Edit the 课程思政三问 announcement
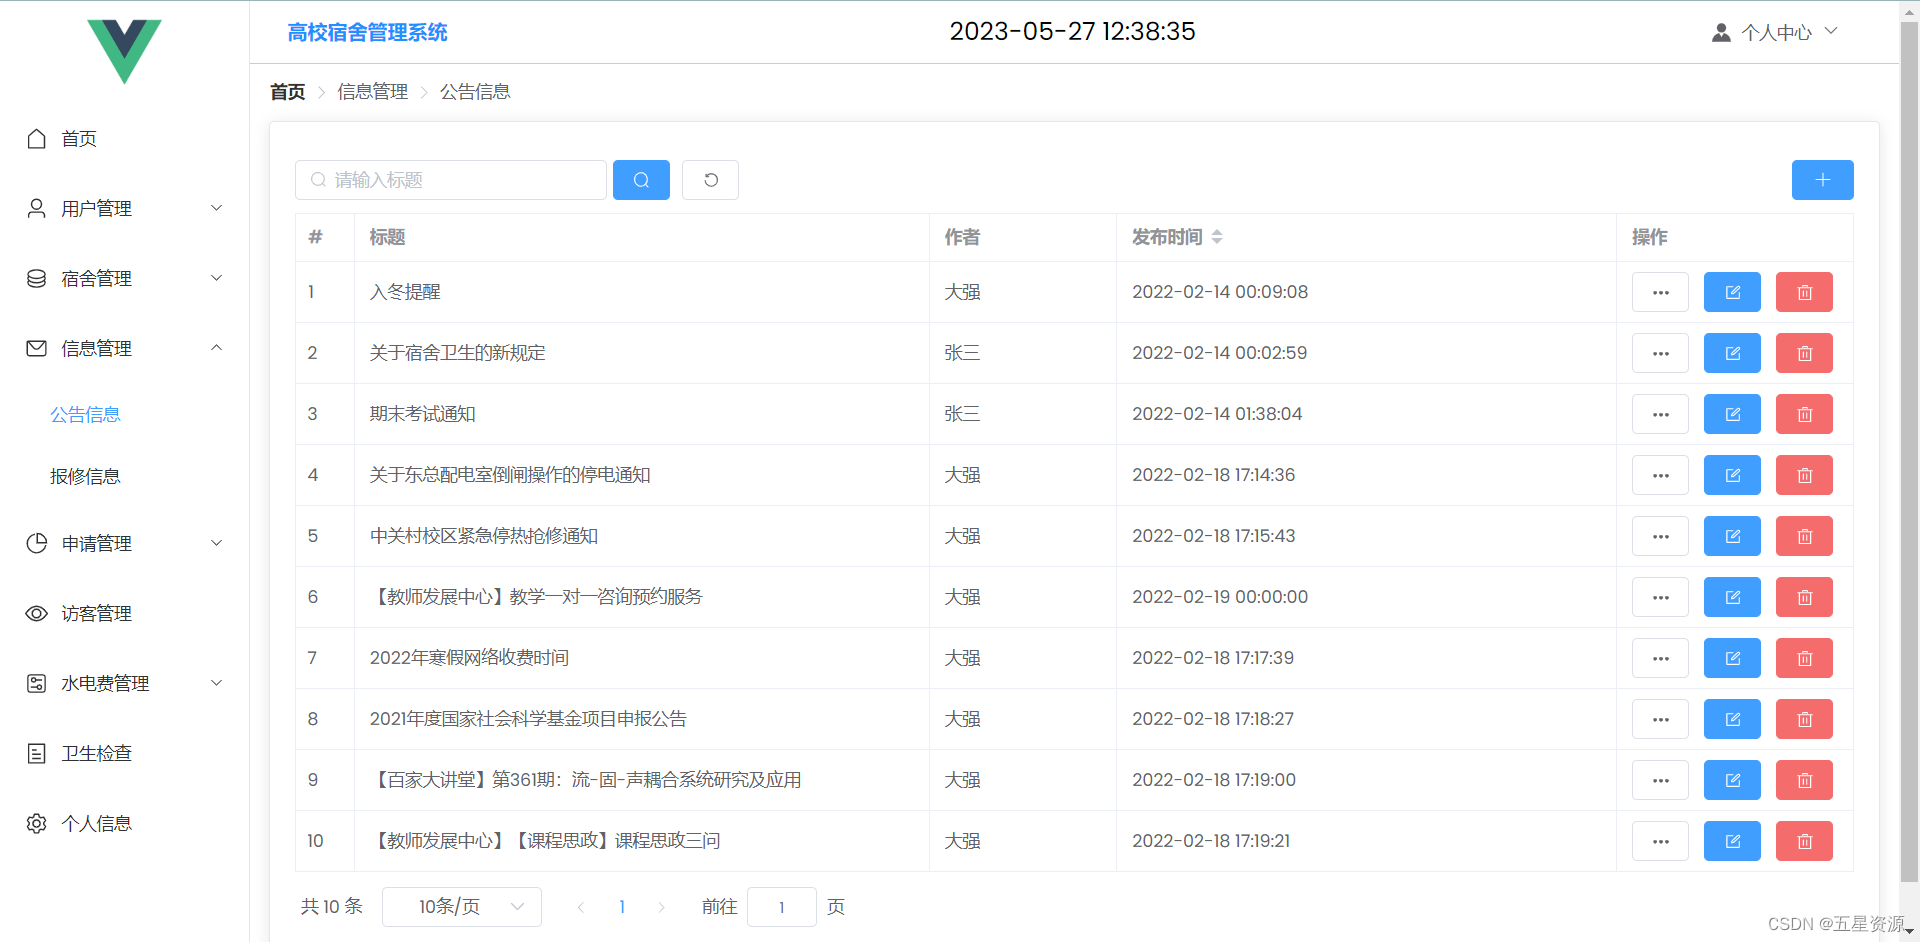Image resolution: width=1920 pixels, height=942 pixels. click(1732, 841)
